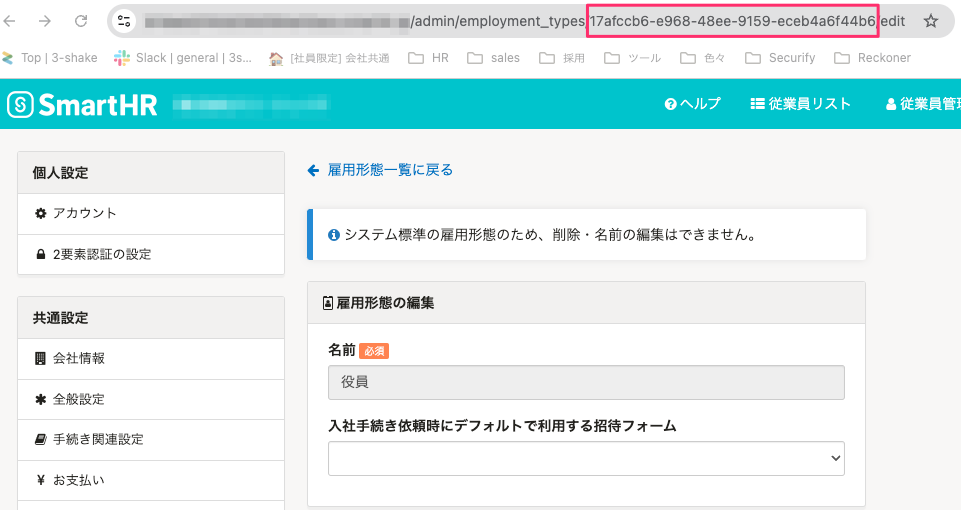Click the 雇用形態一覧に戻る link
The image size is (961, 510).
[380, 170]
